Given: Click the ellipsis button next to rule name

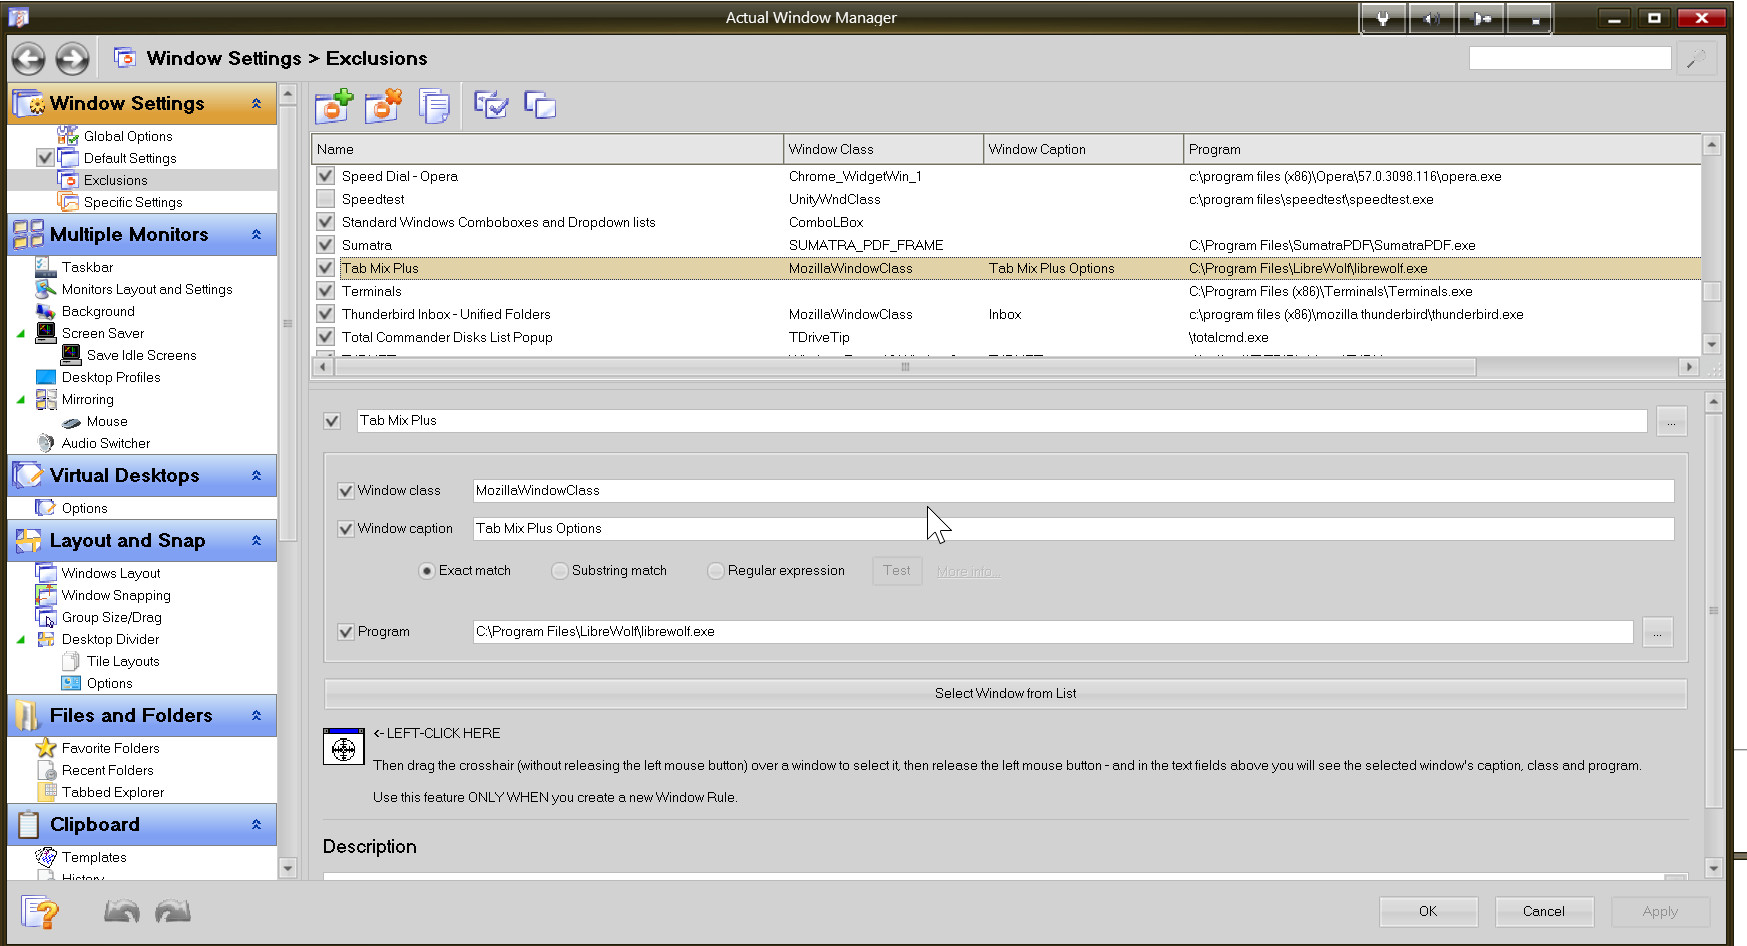Looking at the screenshot, I should point(1671,421).
